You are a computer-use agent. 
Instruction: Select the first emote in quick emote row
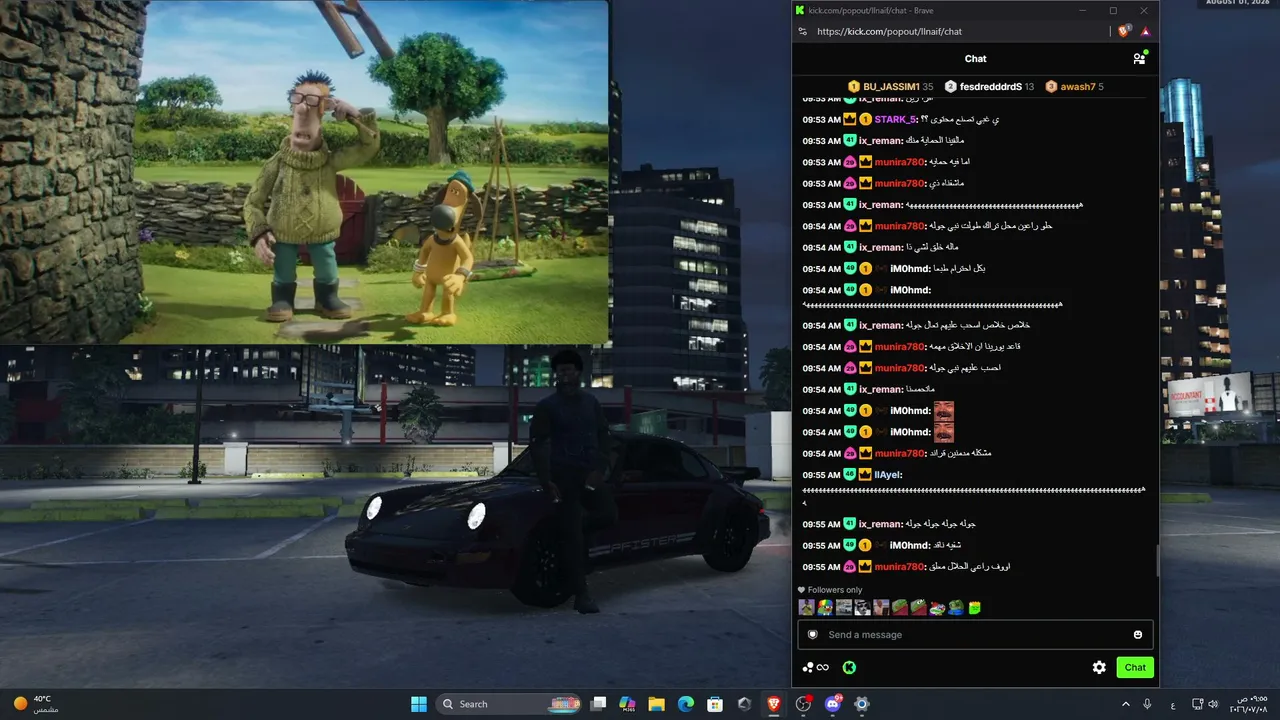point(806,607)
